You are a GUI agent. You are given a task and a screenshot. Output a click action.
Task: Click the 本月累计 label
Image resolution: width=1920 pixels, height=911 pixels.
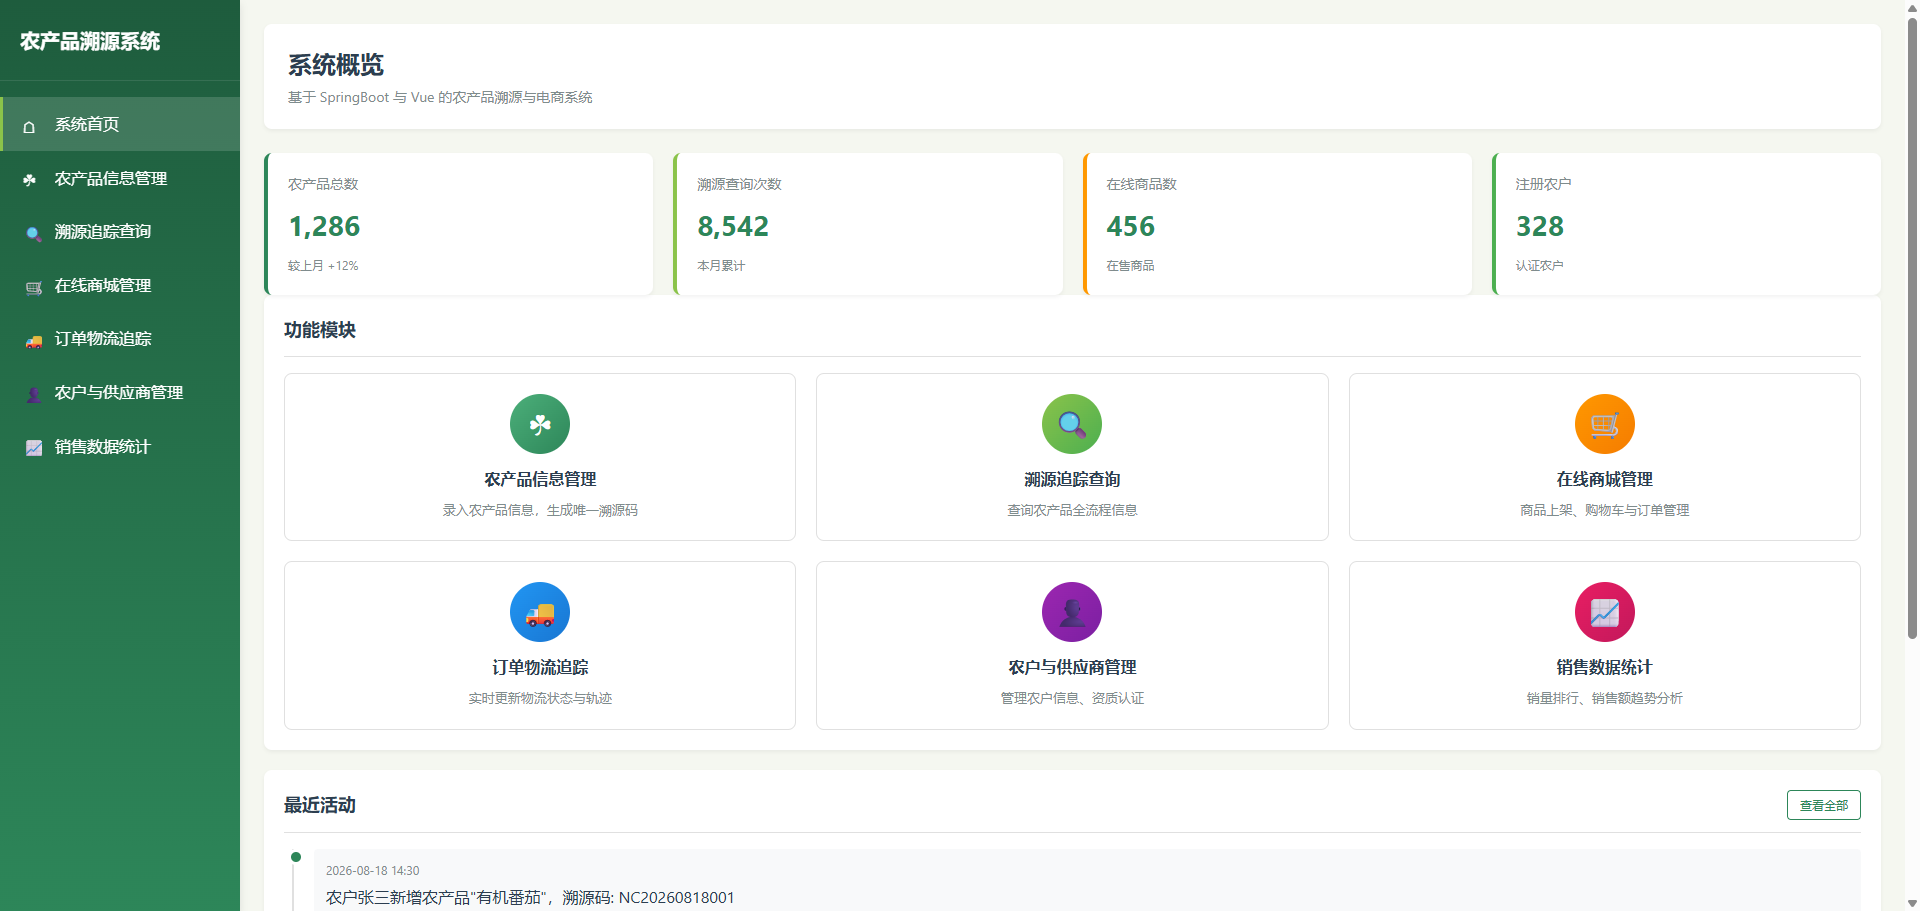(x=721, y=266)
